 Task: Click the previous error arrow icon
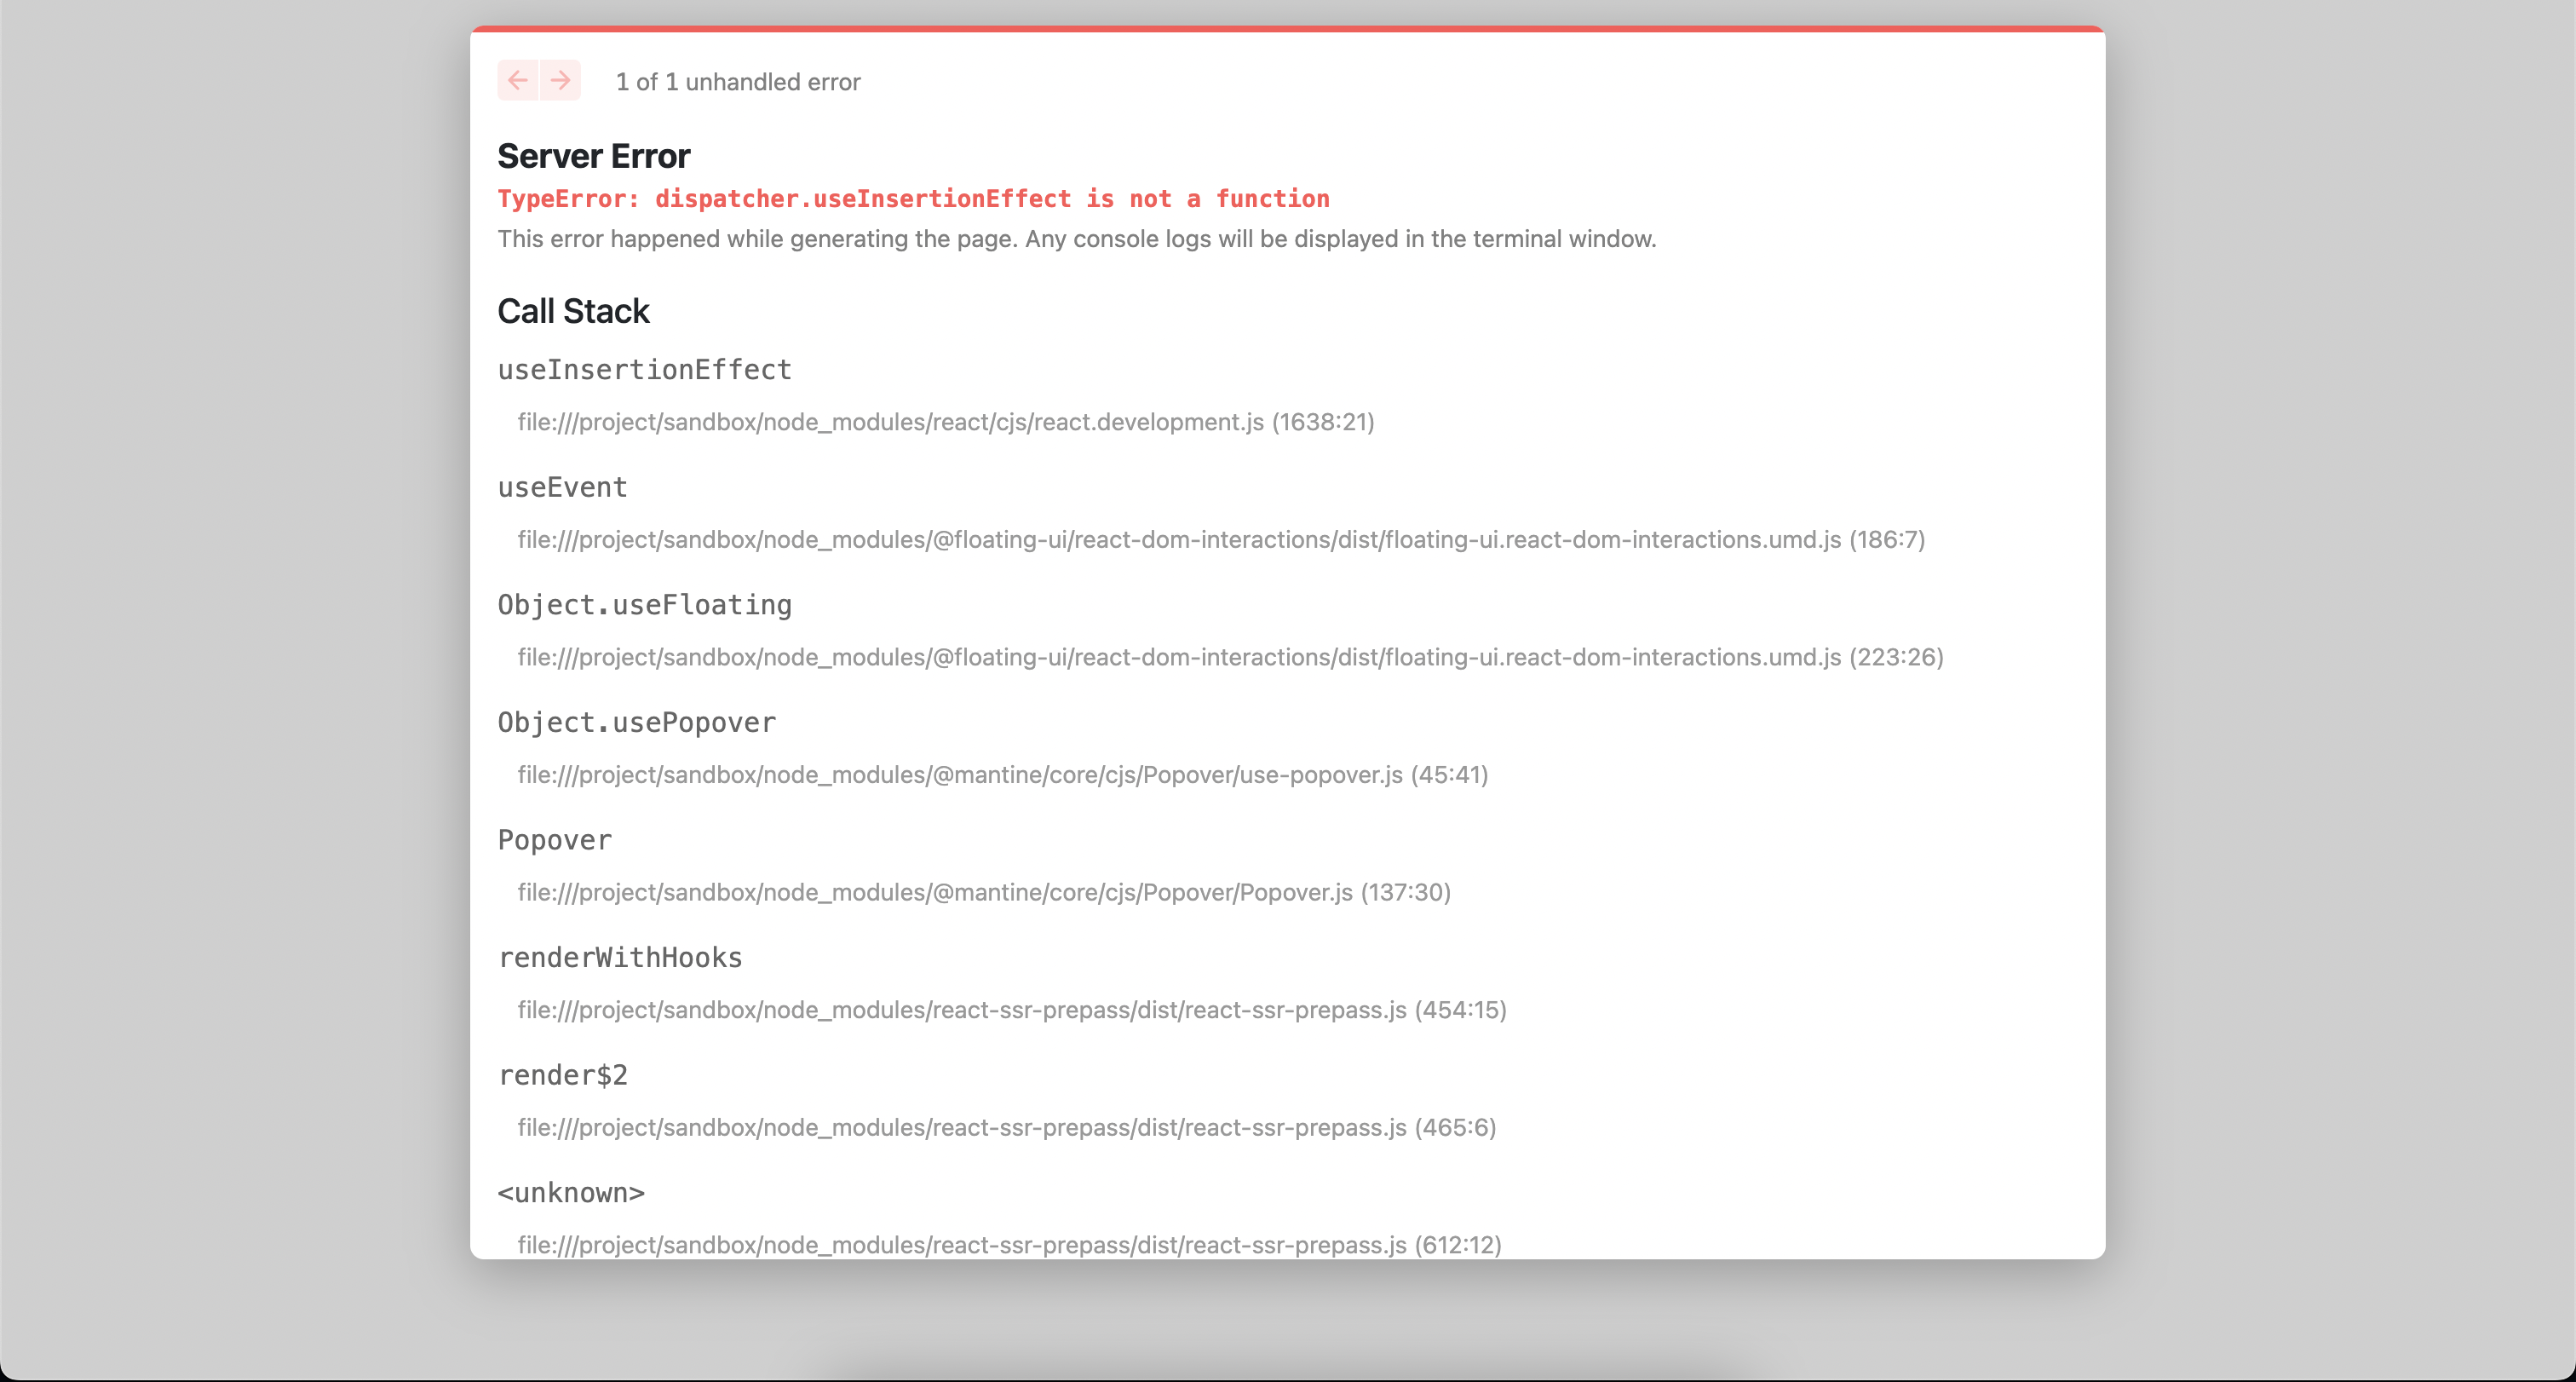click(518, 80)
